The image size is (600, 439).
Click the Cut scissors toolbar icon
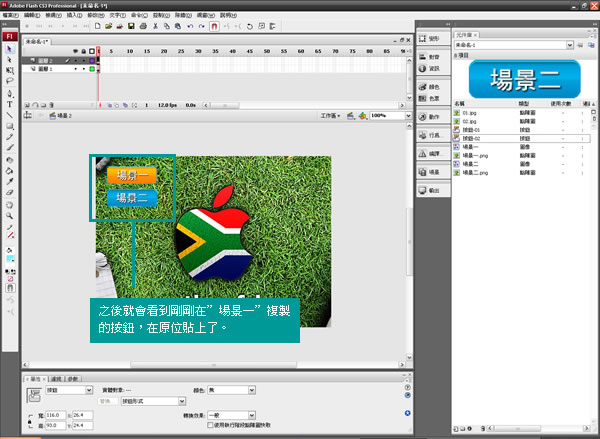click(155, 26)
